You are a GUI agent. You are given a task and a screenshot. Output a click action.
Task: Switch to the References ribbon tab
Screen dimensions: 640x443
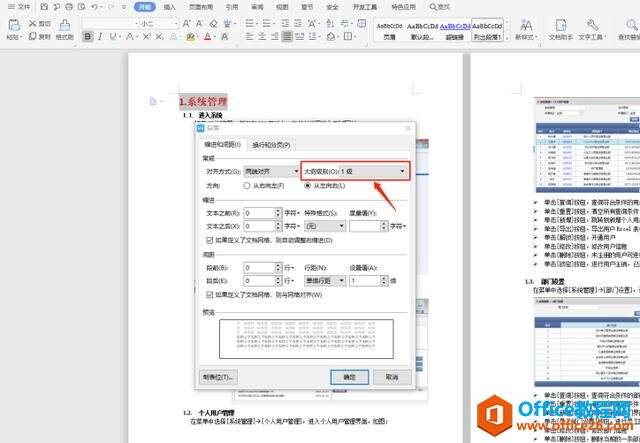pos(232,7)
